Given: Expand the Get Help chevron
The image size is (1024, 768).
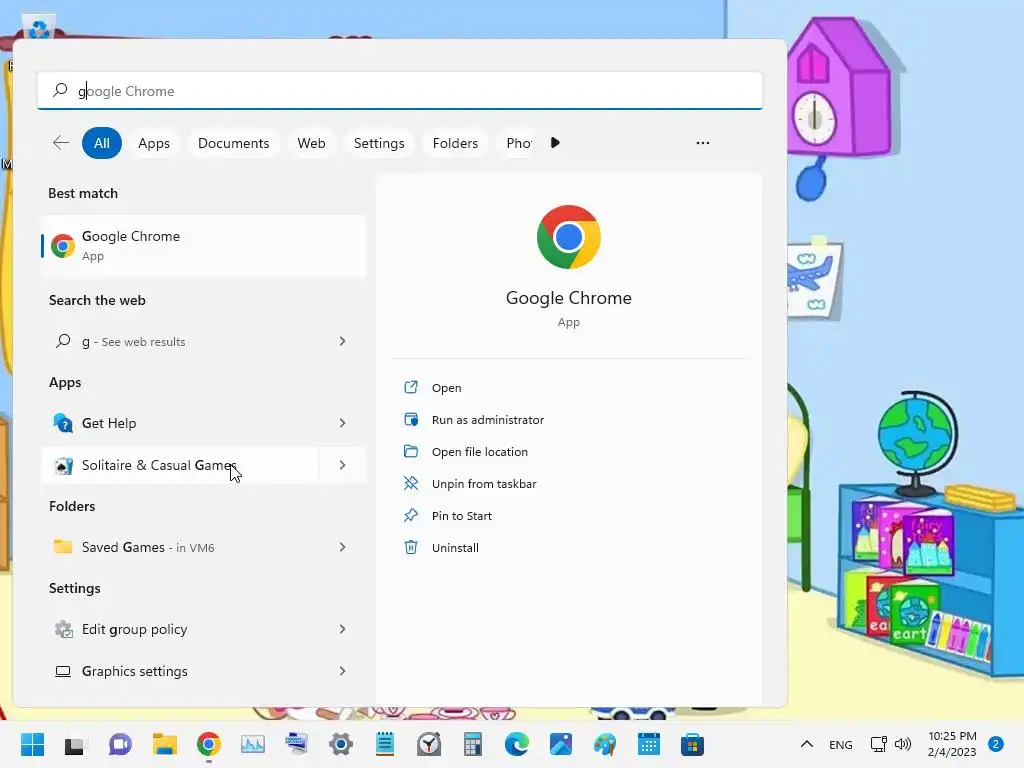Looking at the screenshot, I should coord(342,423).
